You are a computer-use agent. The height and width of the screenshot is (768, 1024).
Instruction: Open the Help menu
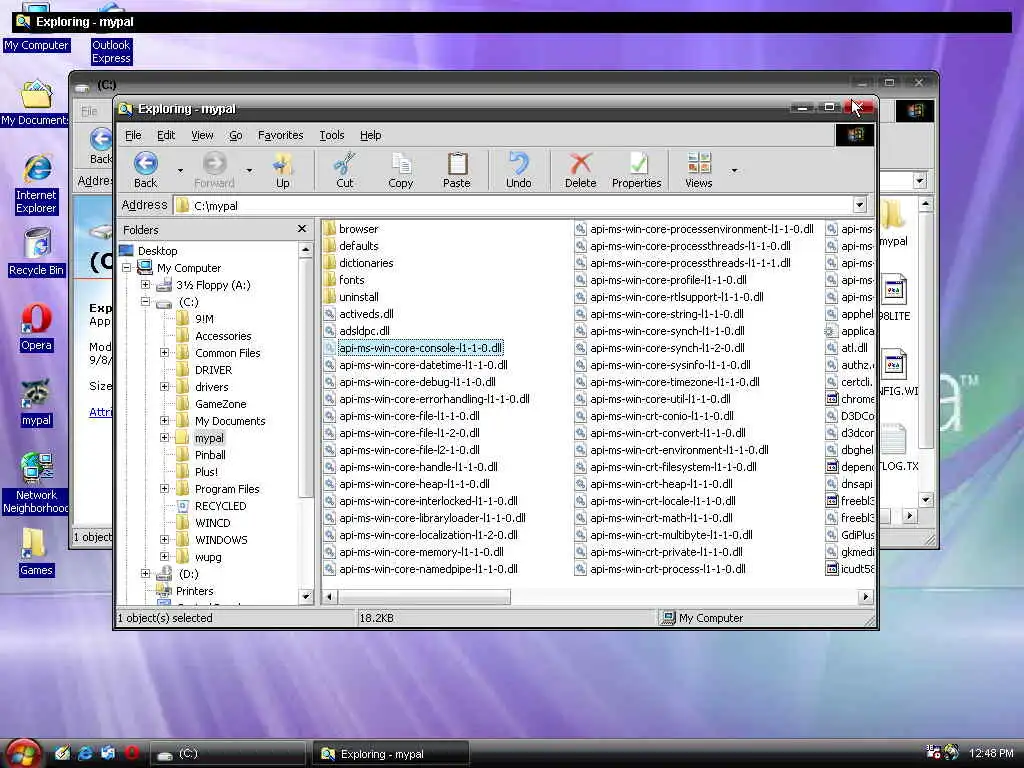[370, 135]
